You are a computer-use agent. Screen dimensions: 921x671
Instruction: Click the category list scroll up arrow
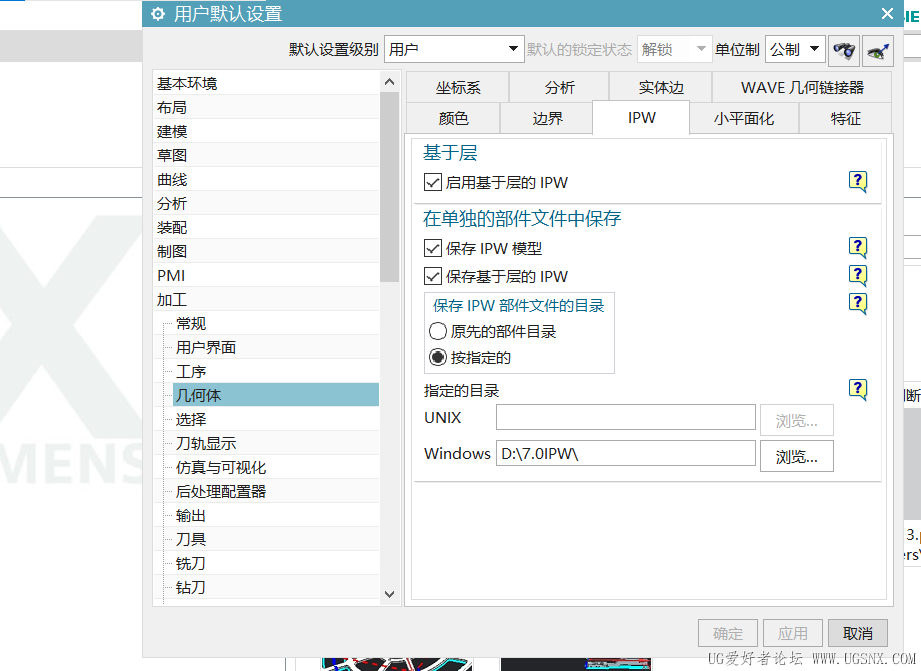point(389,82)
